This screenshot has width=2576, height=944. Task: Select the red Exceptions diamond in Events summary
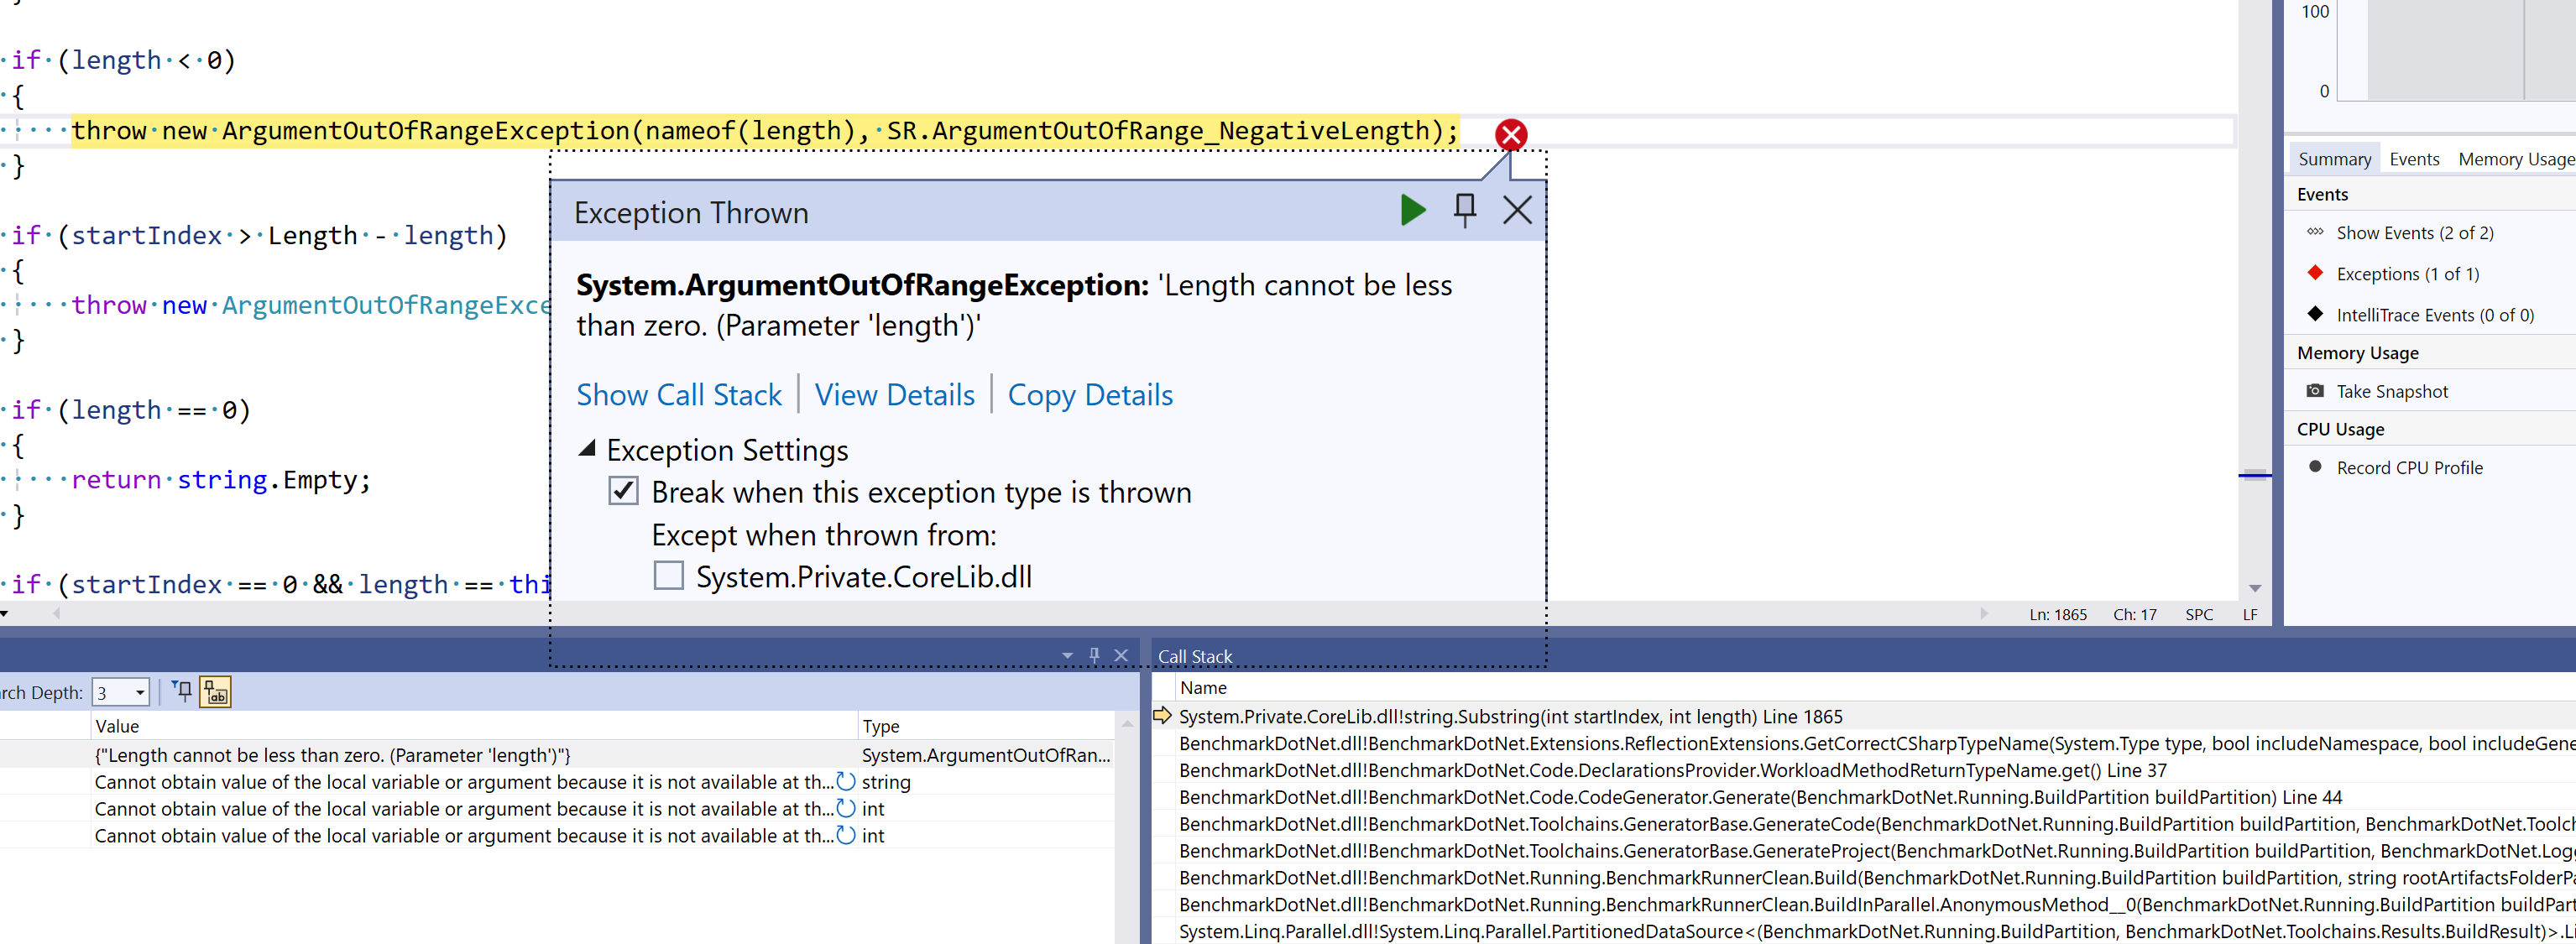click(x=2316, y=272)
